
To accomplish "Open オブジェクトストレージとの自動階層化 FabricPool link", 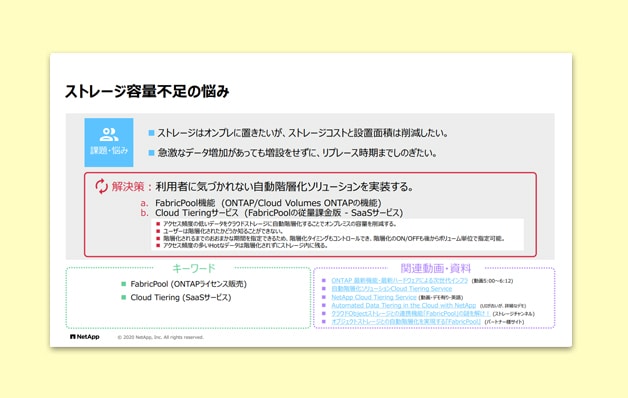I will [x=406, y=322].
